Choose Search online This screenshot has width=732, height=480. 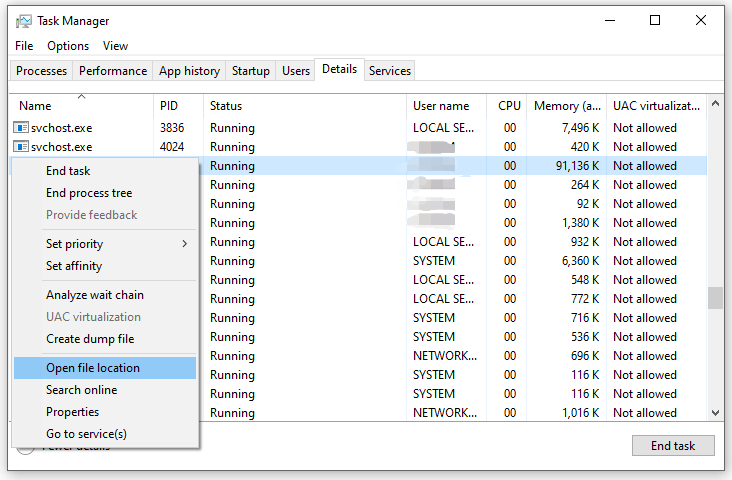click(105, 390)
